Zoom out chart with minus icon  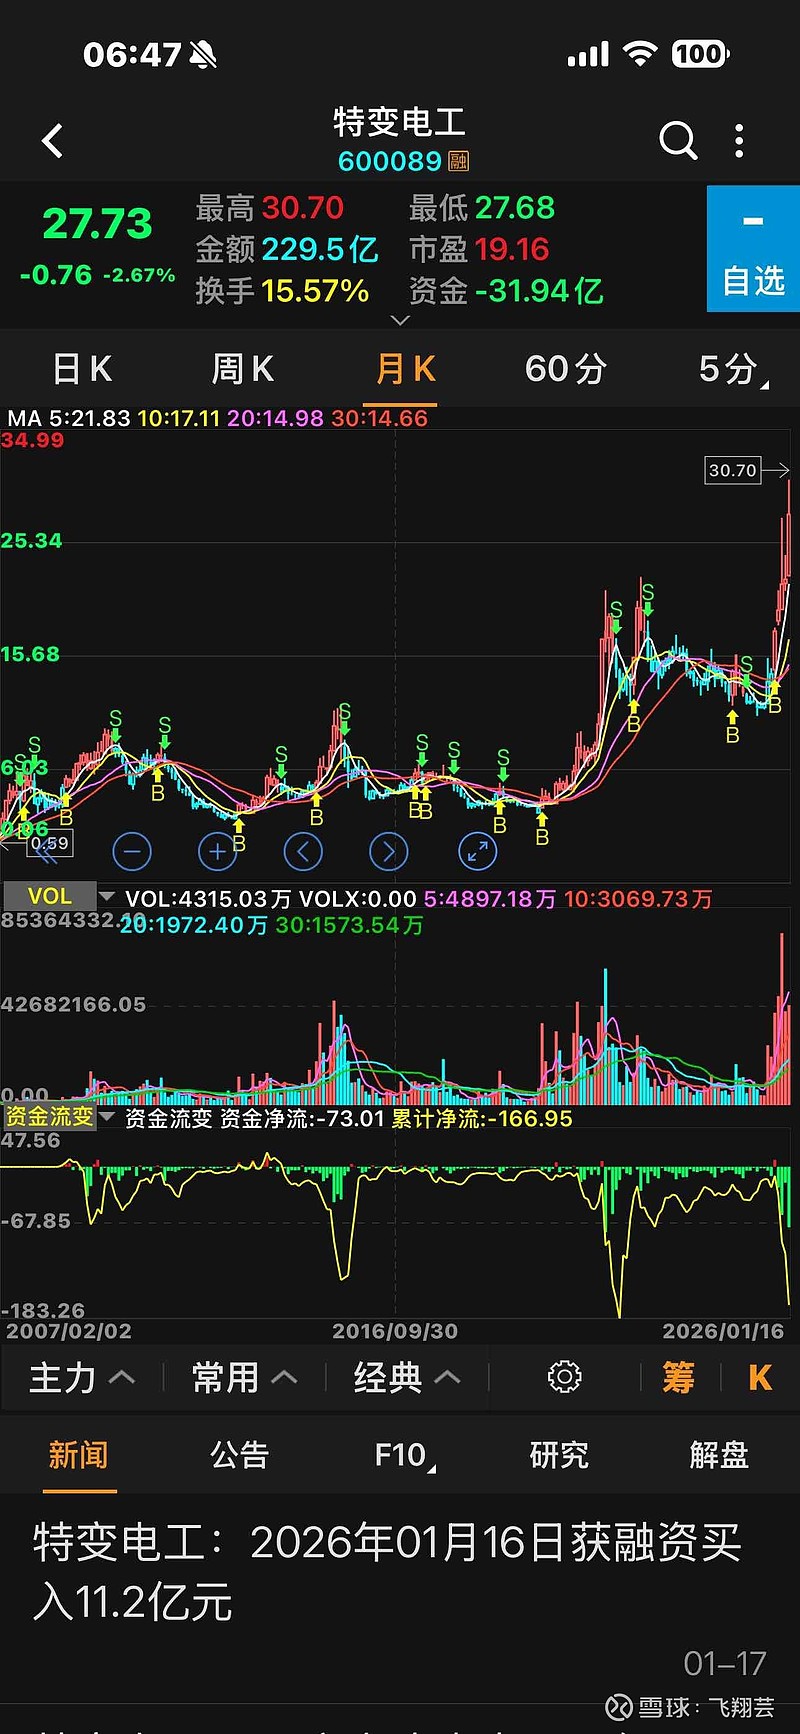[132, 852]
